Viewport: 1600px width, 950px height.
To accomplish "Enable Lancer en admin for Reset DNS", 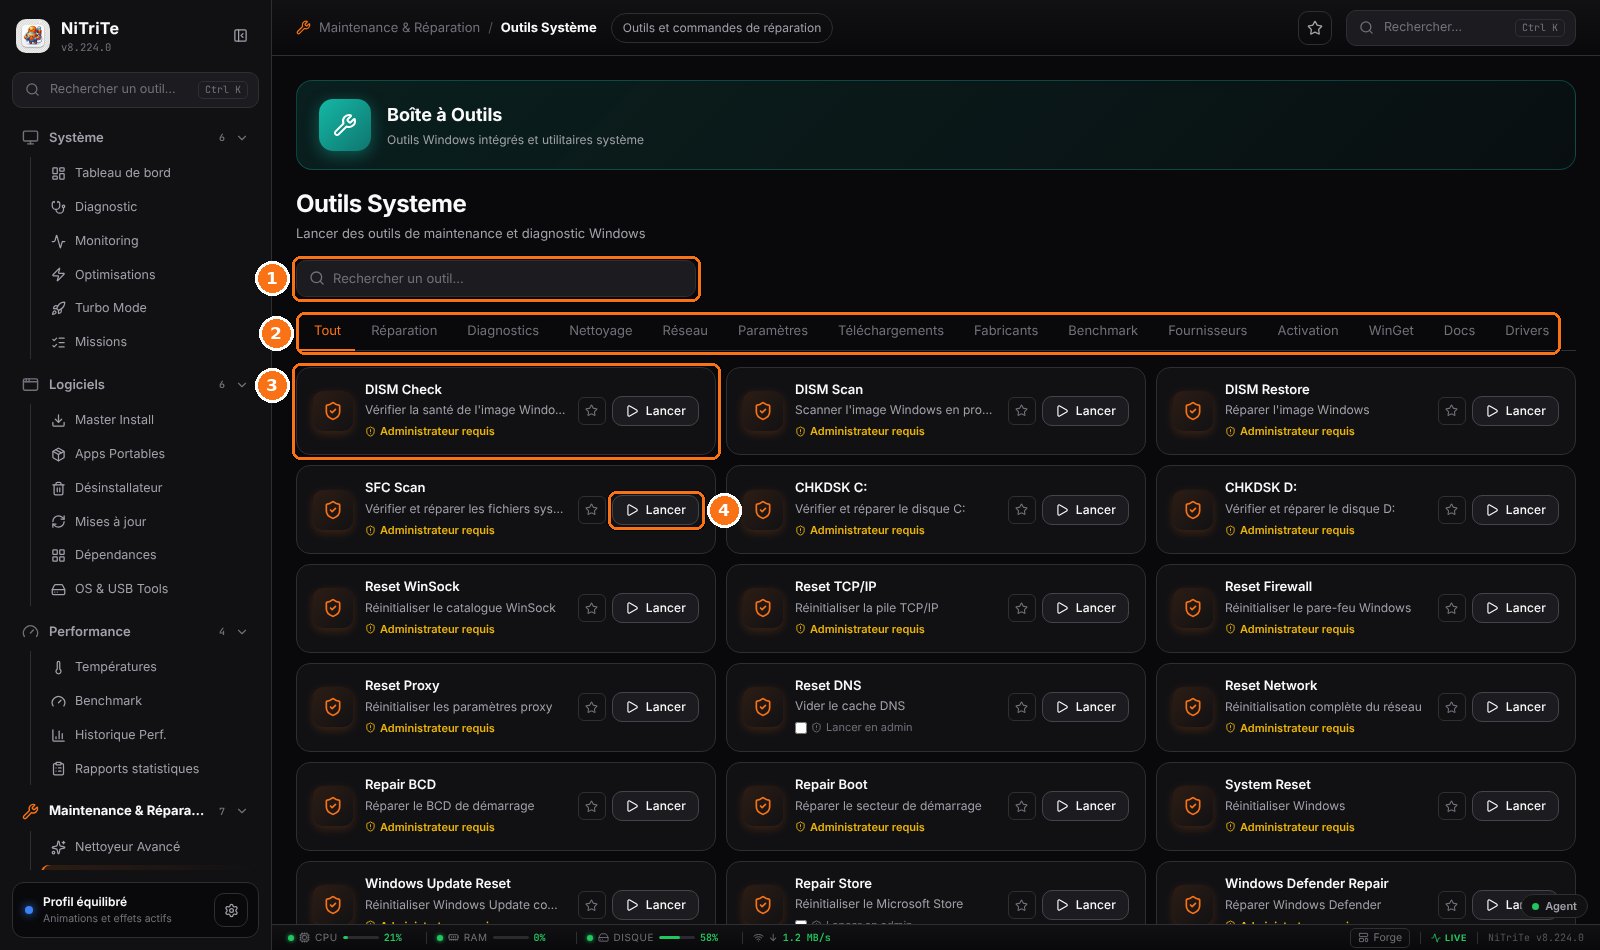I will pos(801,728).
